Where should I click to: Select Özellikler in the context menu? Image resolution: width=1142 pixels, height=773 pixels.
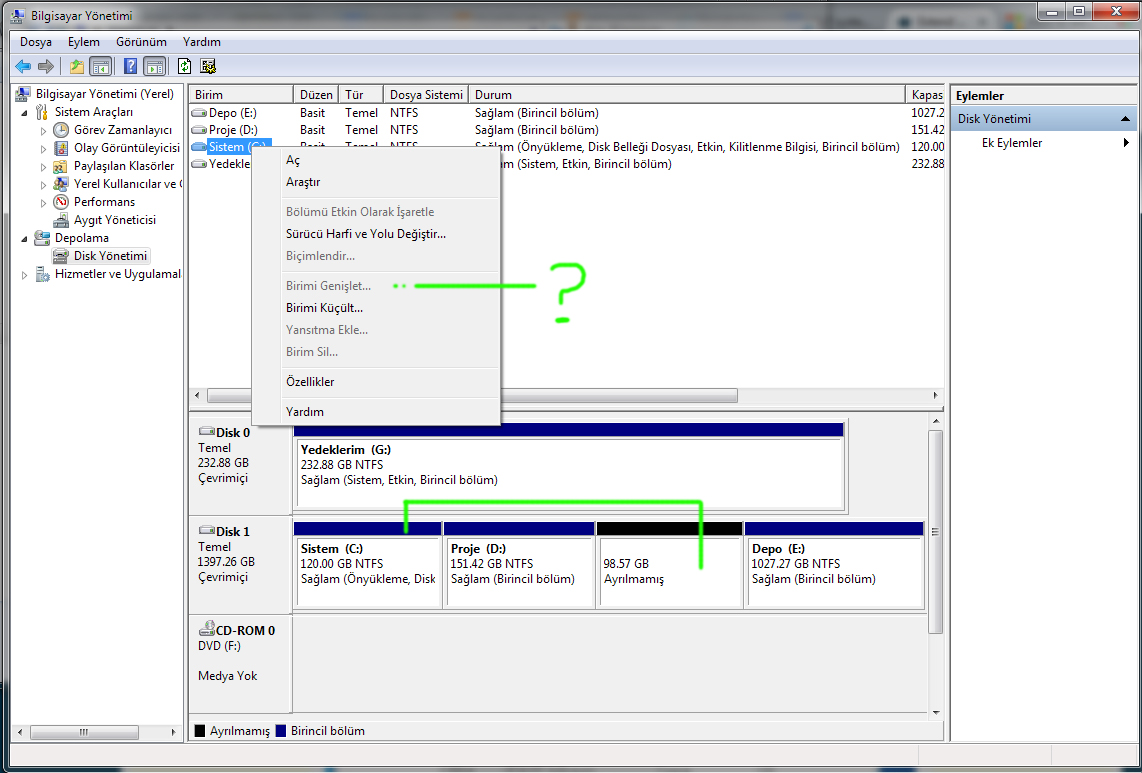310,382
